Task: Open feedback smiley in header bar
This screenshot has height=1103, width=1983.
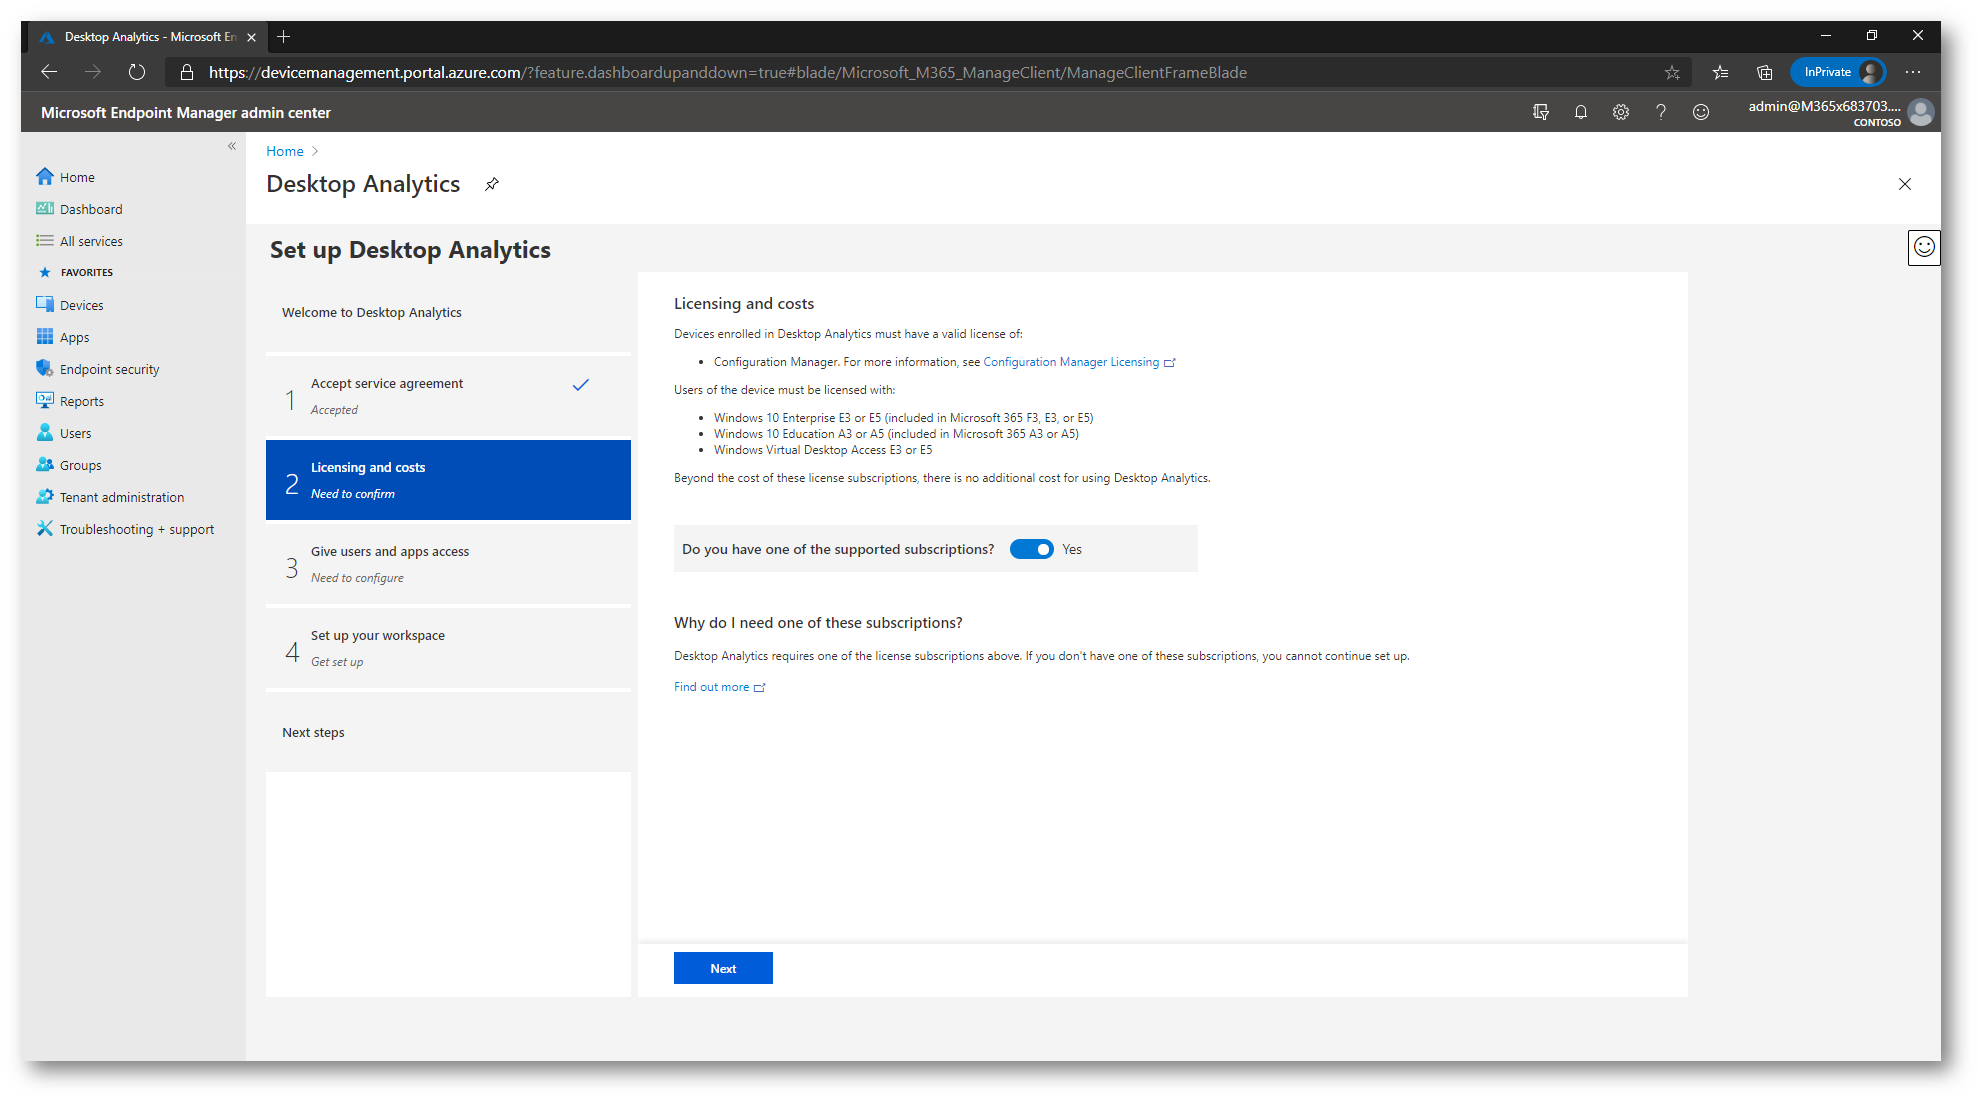Action: click(1701, 112)
